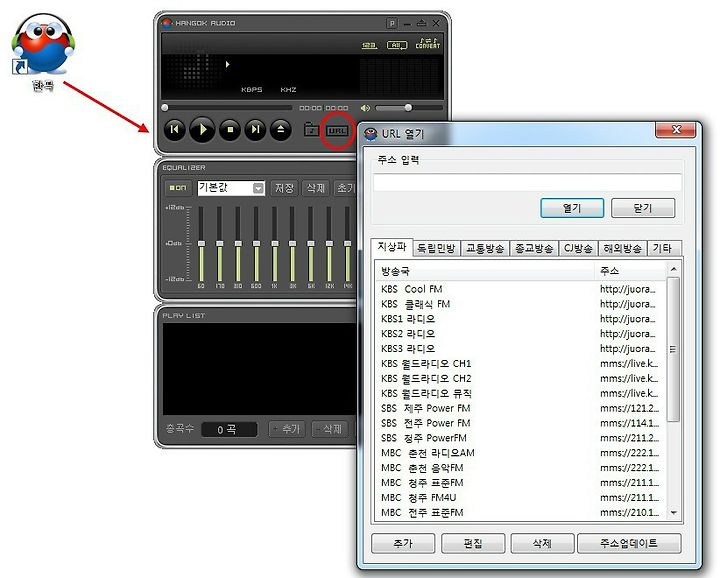The height and width of the screenshot is (578, 720).
Task: Click the eject/open file button
Action: pos(281,130)
